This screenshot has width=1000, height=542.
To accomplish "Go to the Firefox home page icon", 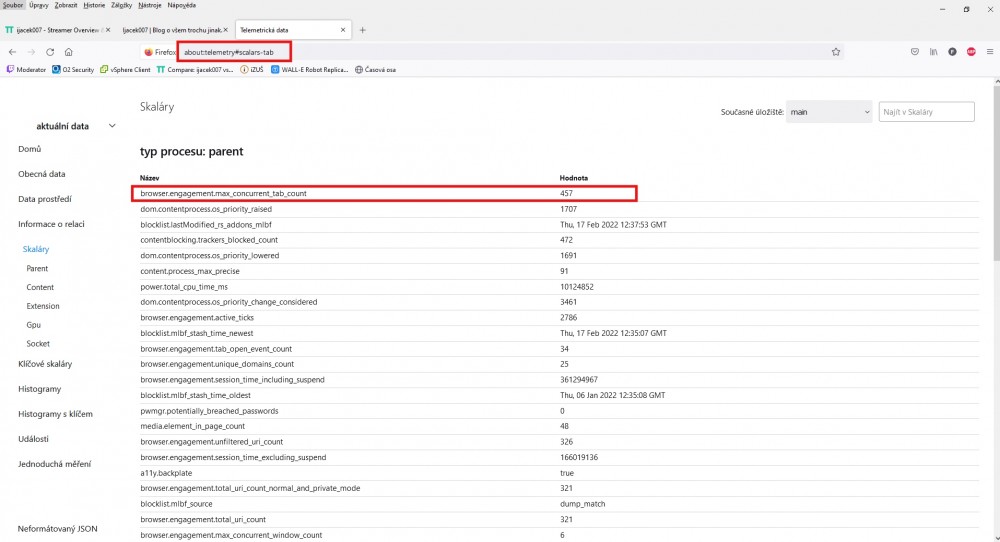I will point(68,51).
